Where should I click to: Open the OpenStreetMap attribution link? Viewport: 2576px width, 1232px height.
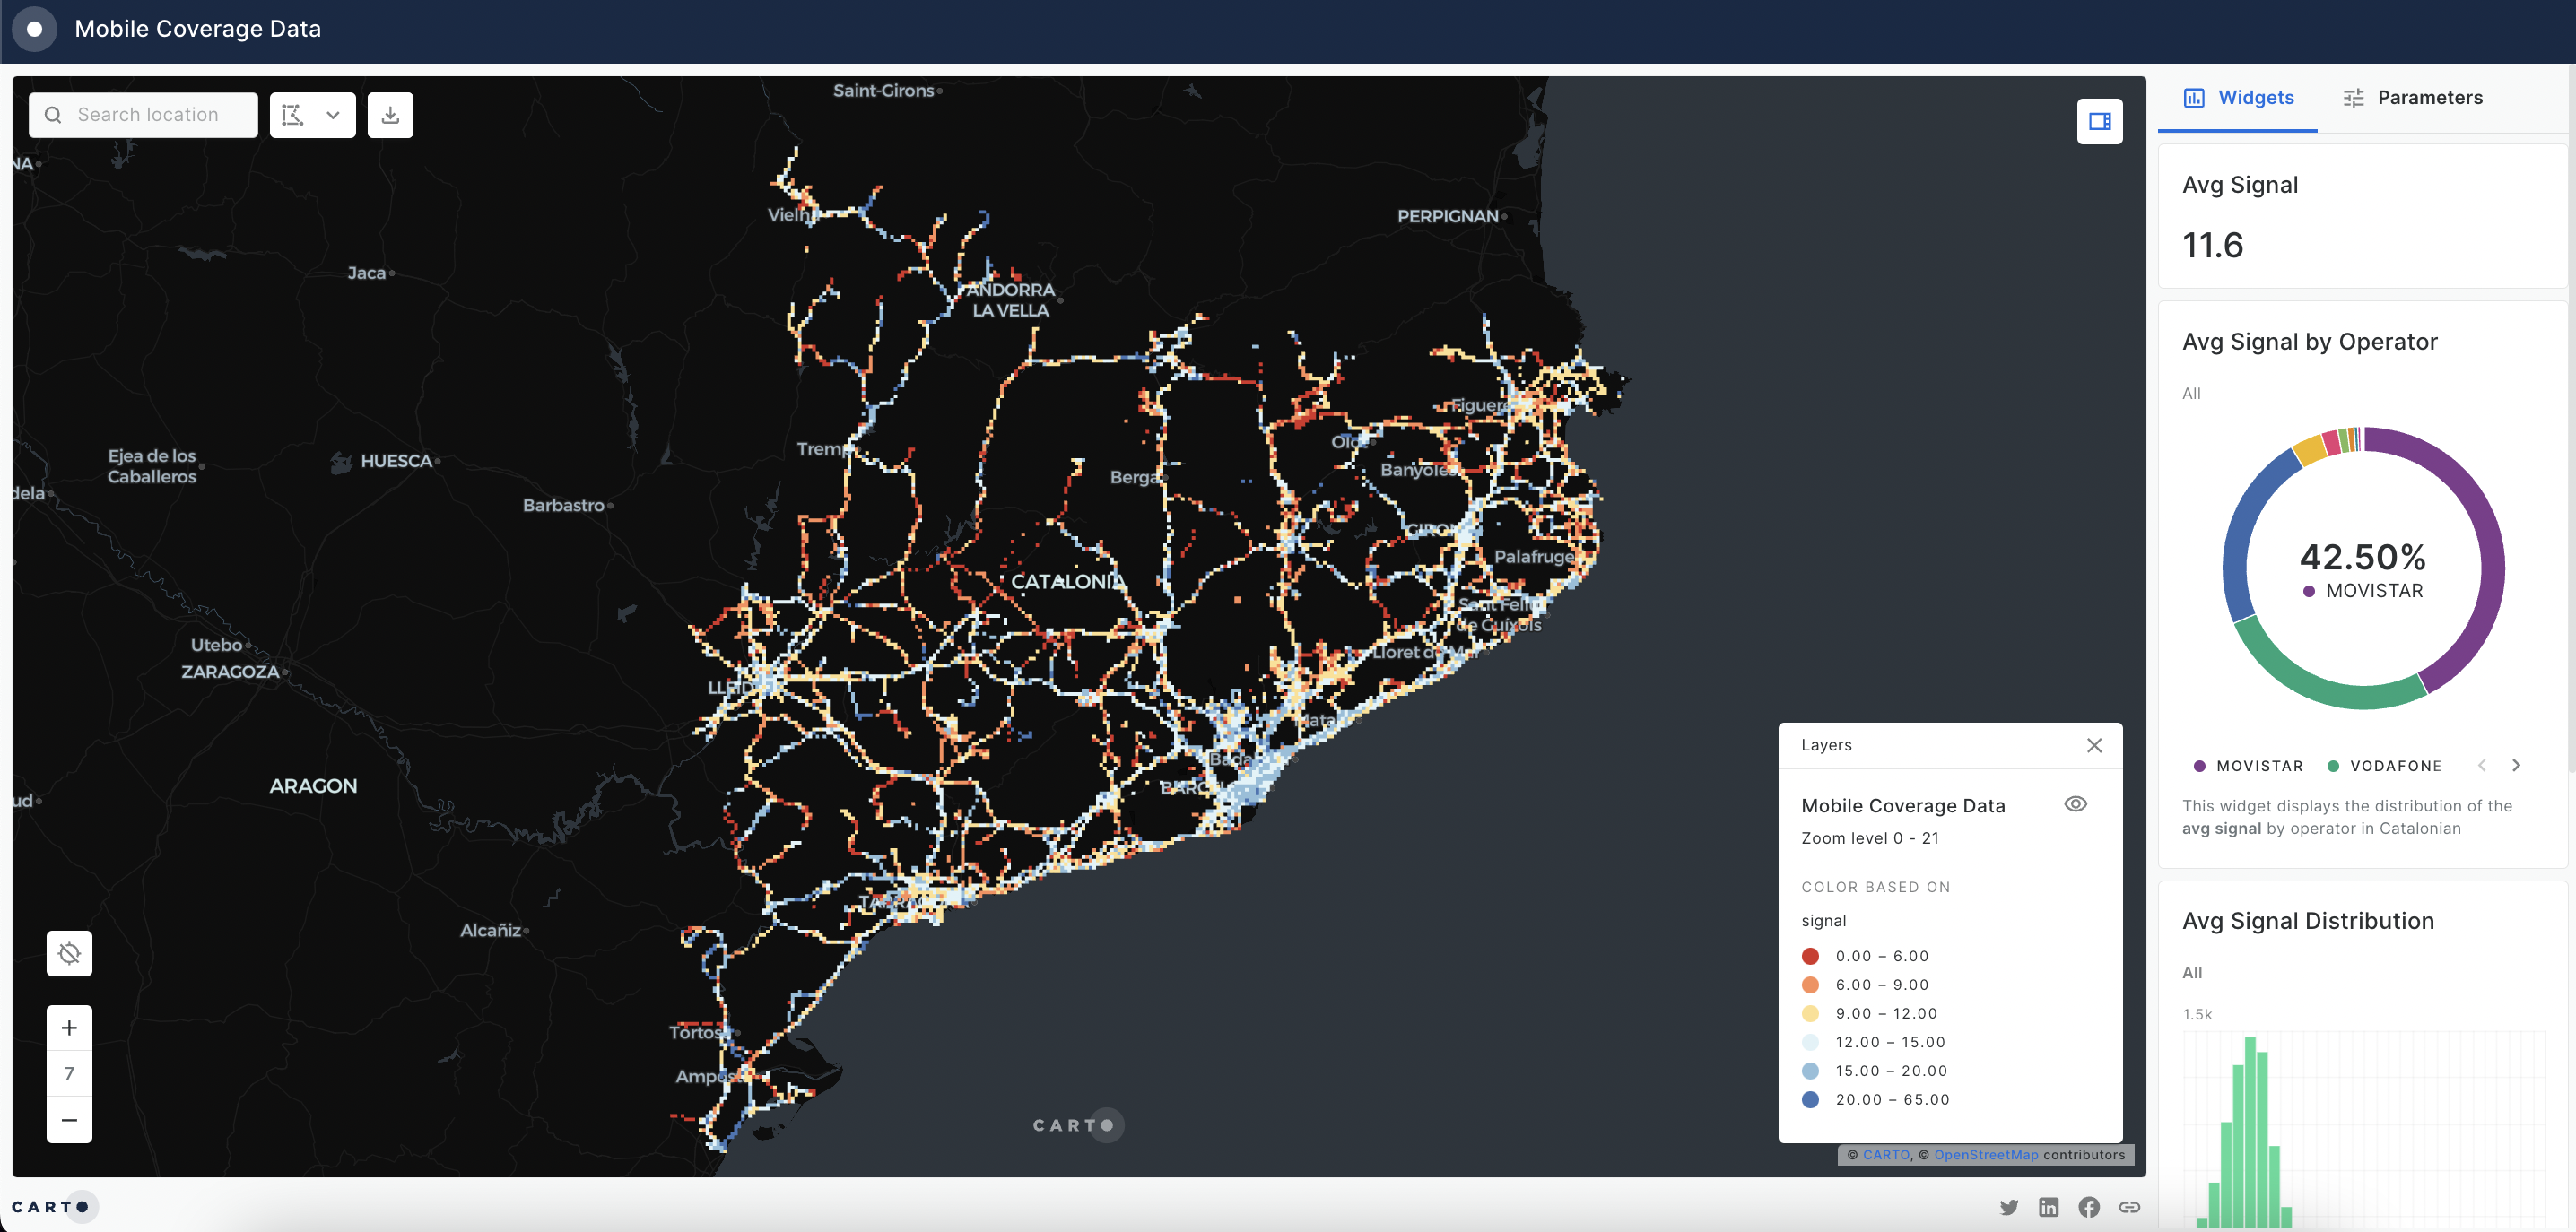(1987, 1155)
